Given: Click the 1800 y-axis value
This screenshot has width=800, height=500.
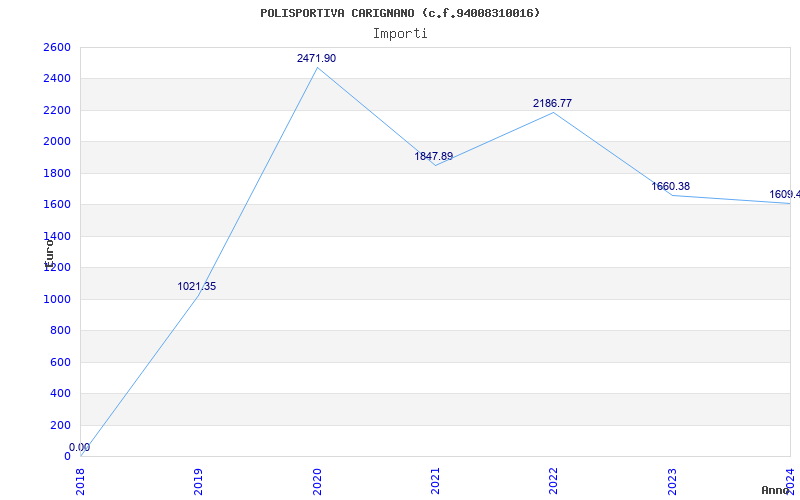Looking at the screenshot, I should (57, 173).
